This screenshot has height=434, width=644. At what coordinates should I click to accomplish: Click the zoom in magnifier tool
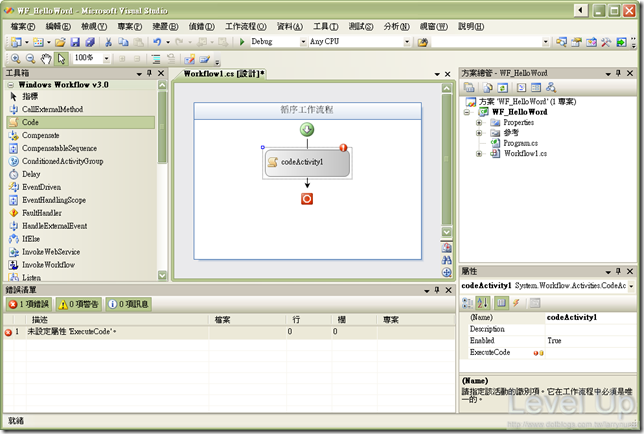(x=16, y=59)
